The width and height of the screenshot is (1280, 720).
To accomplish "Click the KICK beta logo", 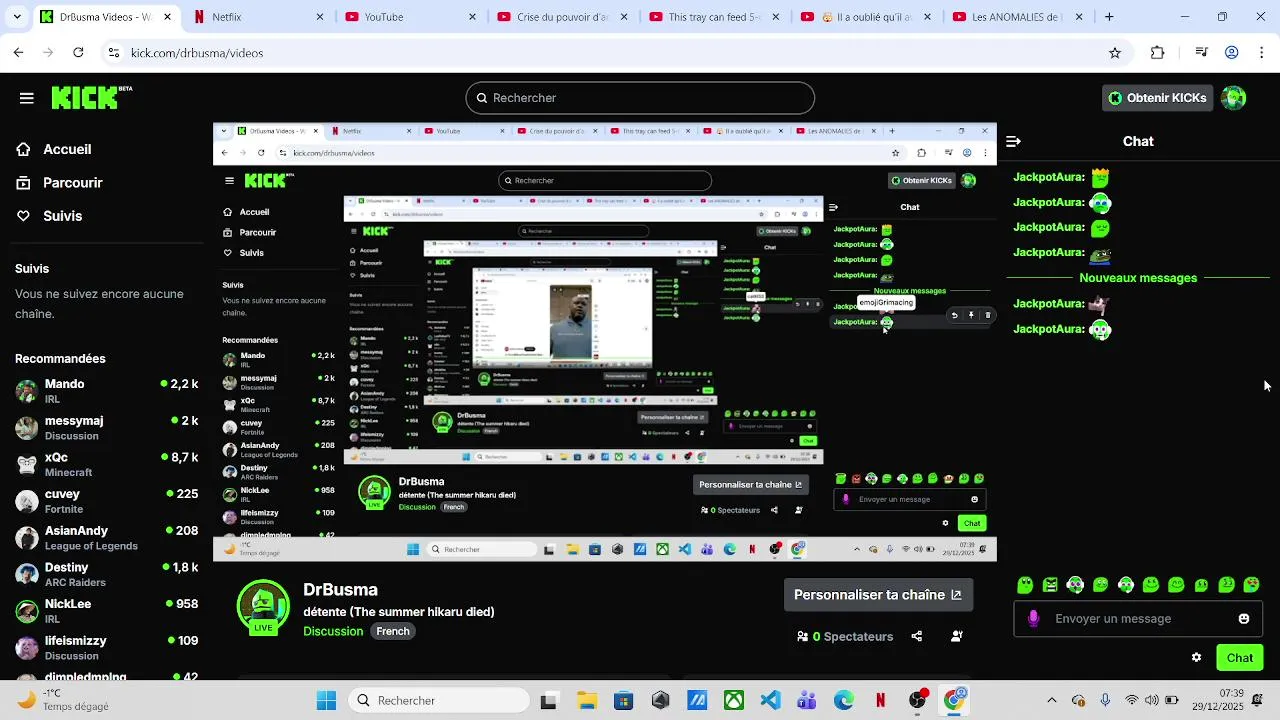I will click(x=92, y=97).
